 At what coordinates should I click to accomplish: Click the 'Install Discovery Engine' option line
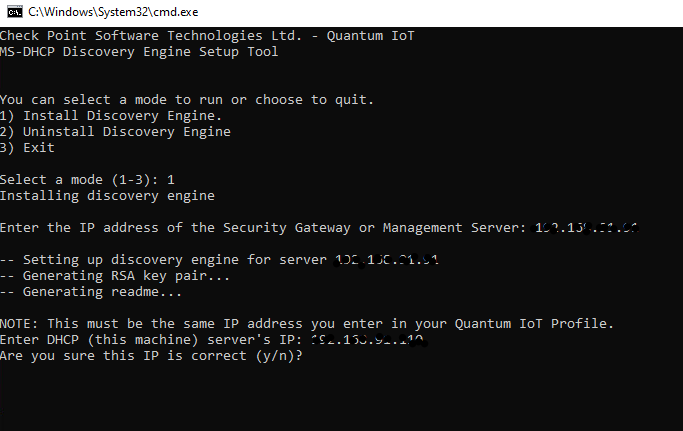111,116
